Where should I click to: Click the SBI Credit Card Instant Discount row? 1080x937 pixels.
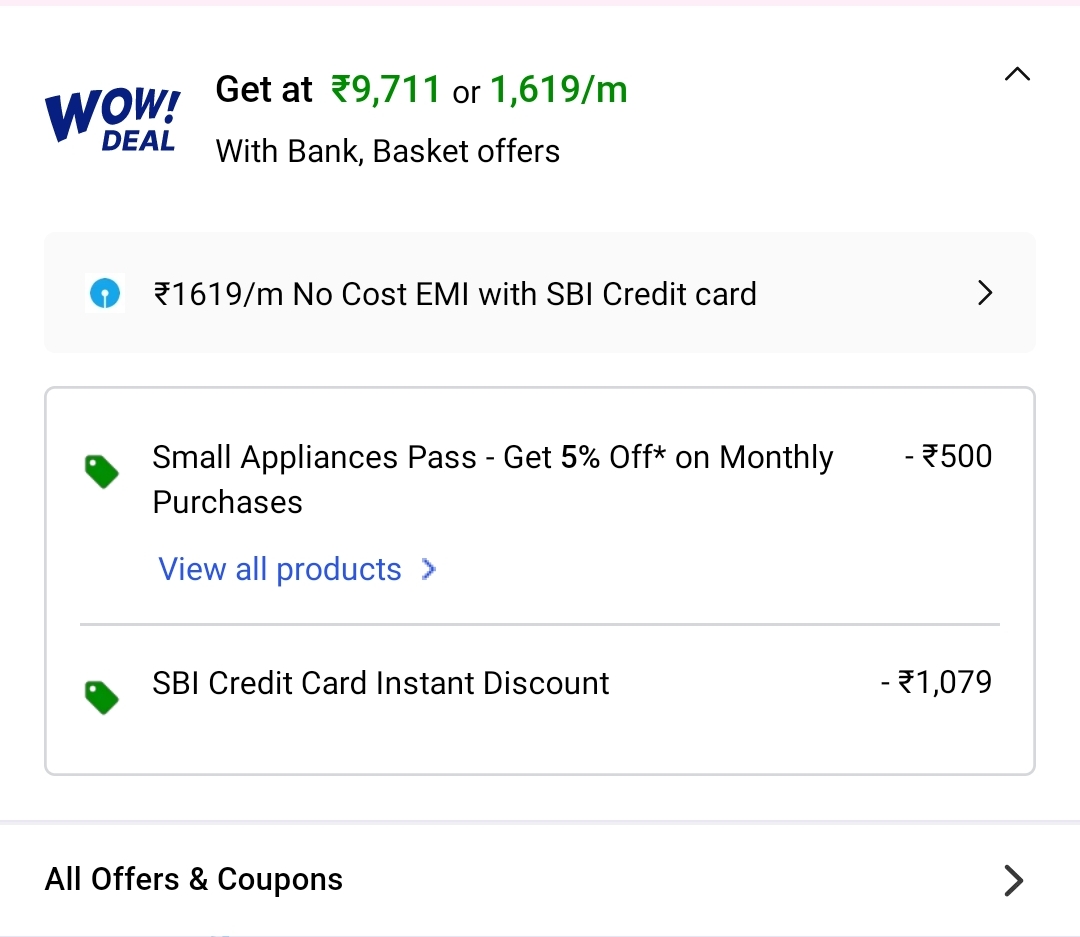pyautogui.click(x=380, y=683)
